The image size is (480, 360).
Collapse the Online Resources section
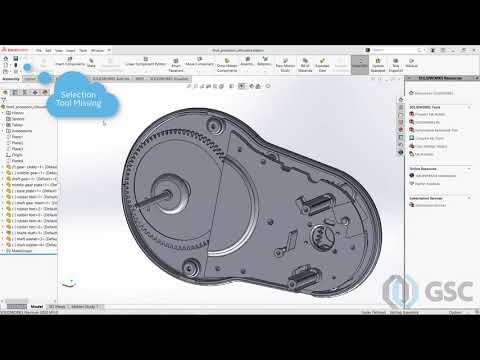(469, 169)
